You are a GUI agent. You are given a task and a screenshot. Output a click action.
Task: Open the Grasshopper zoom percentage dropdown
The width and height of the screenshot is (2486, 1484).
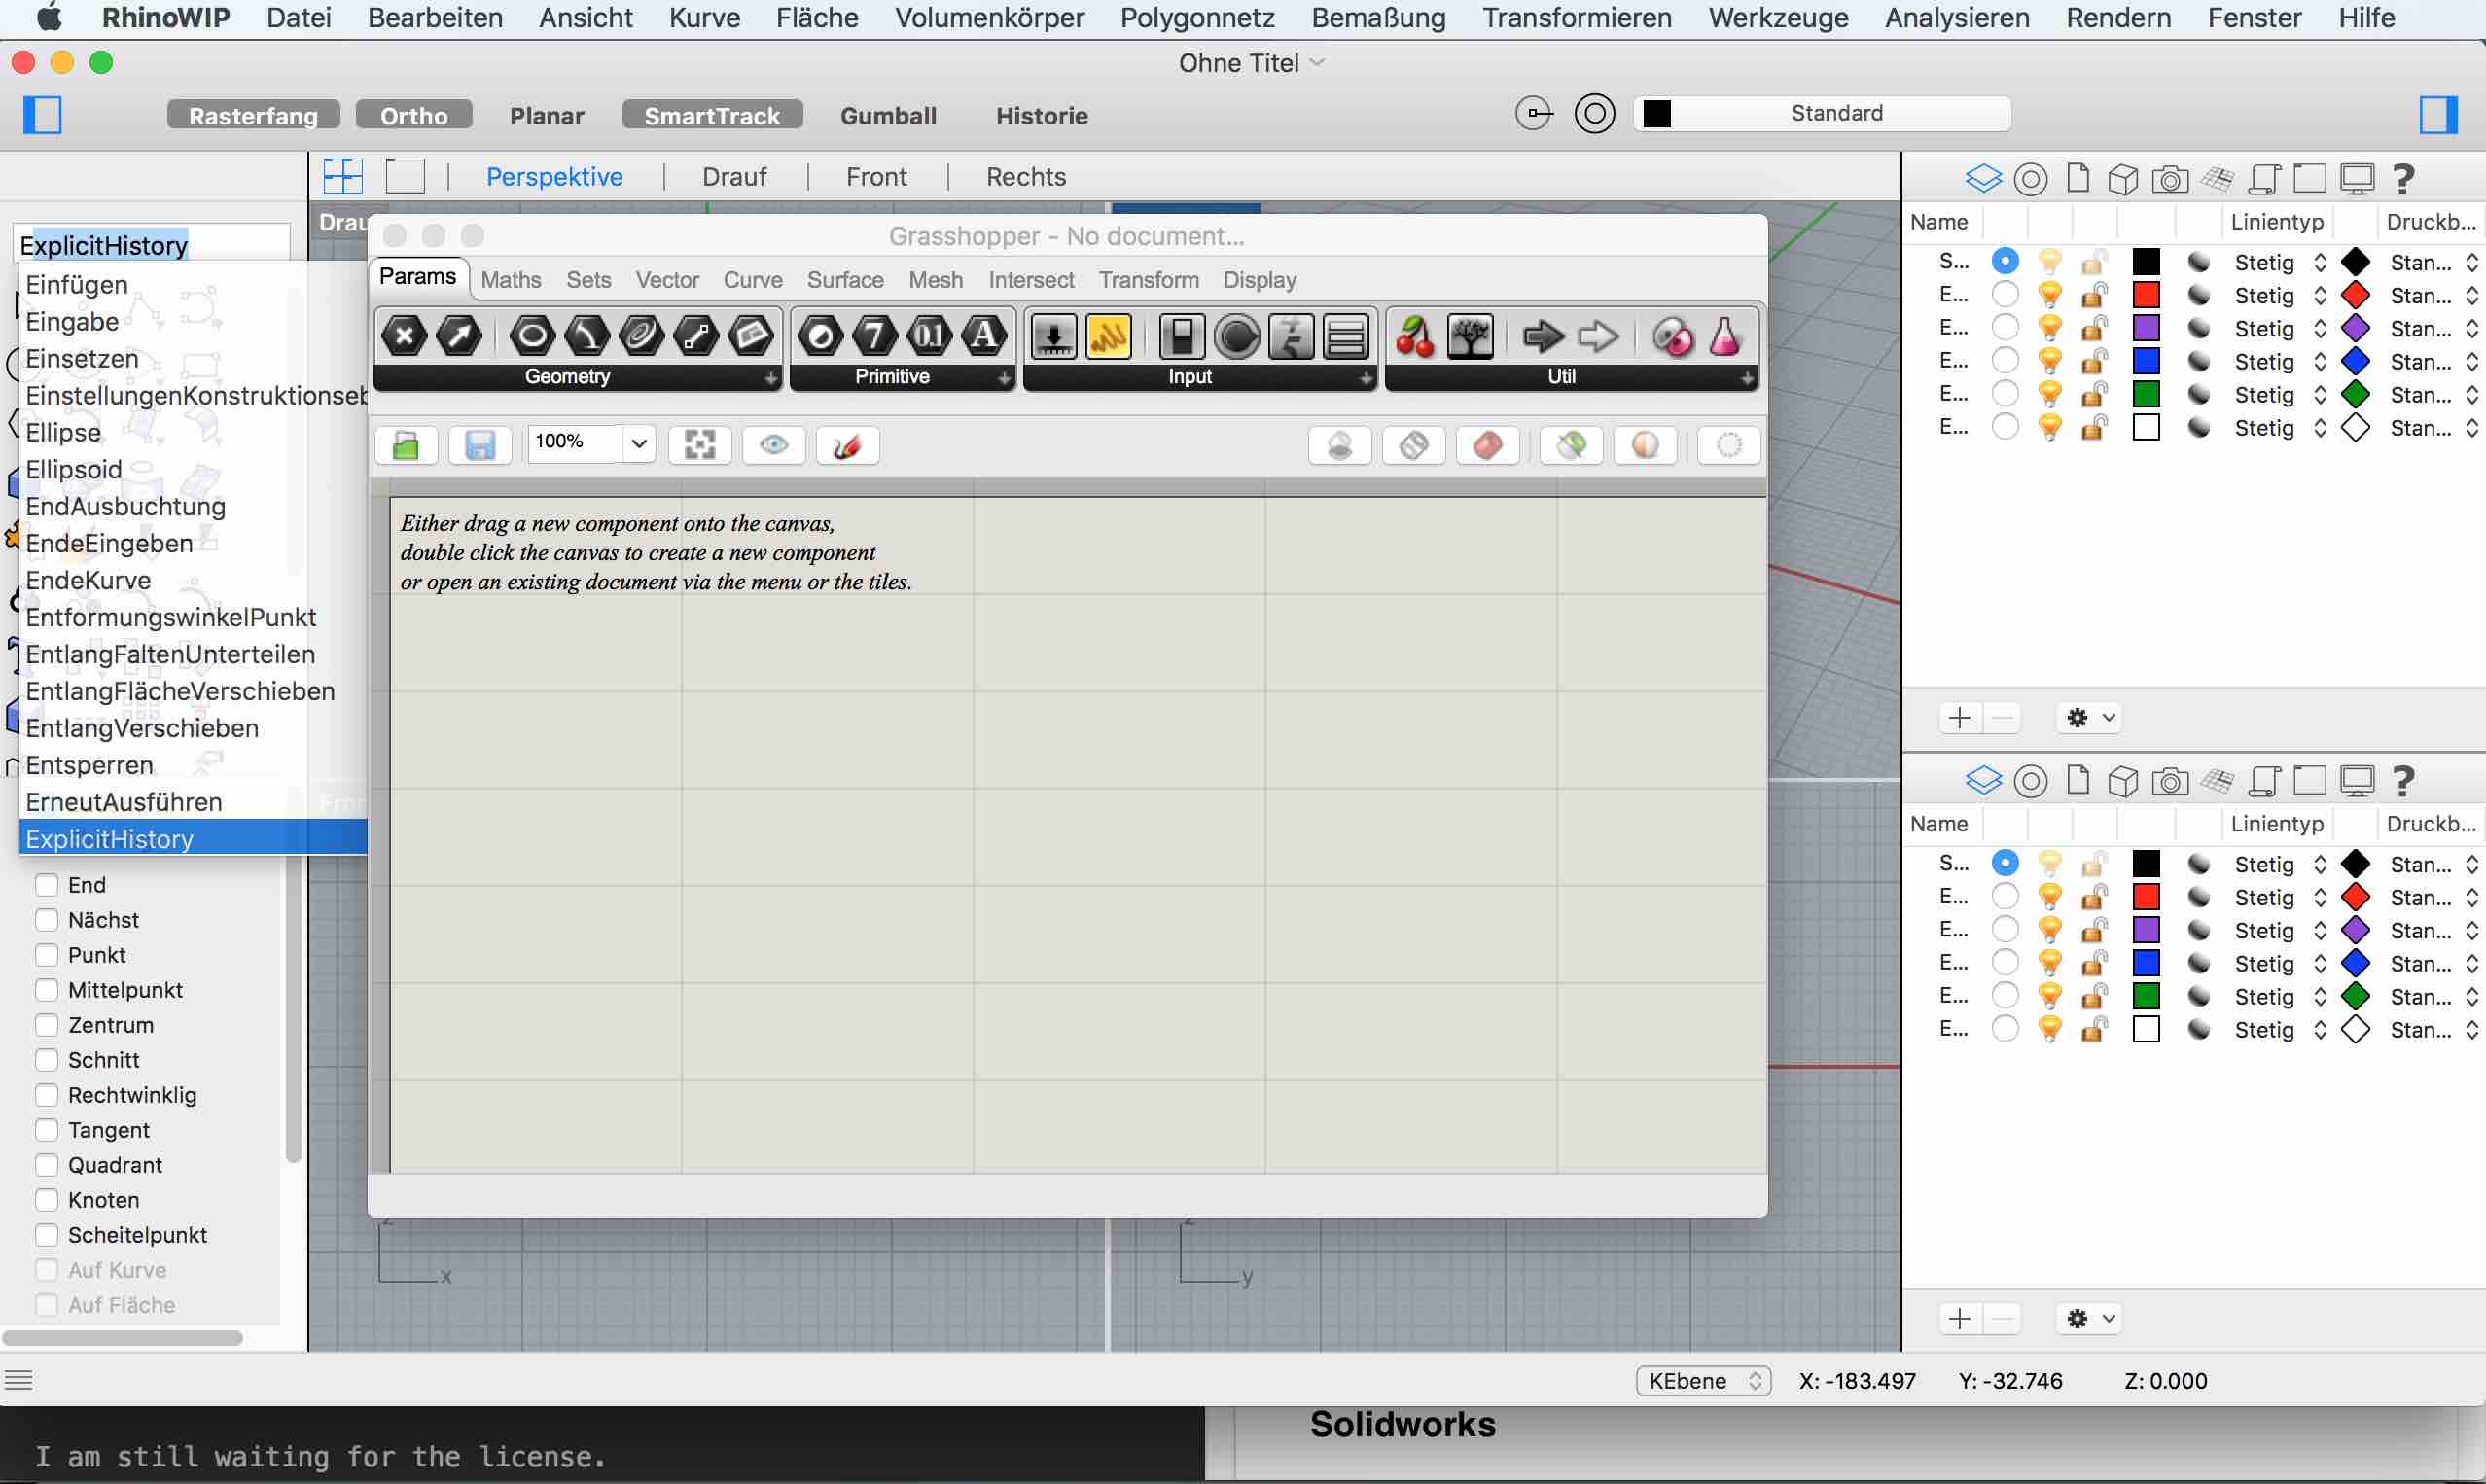(638, 442)
